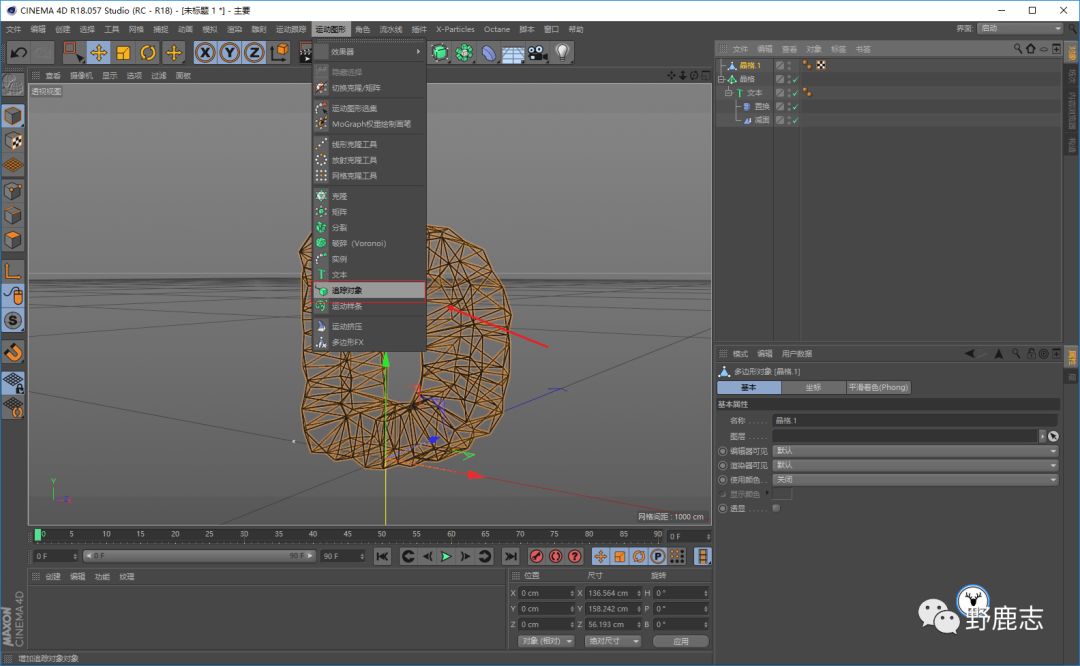This screenshot has height=666, width=1080.
Task: Open the 对象 (相对) dropdown
Action: 546,641
